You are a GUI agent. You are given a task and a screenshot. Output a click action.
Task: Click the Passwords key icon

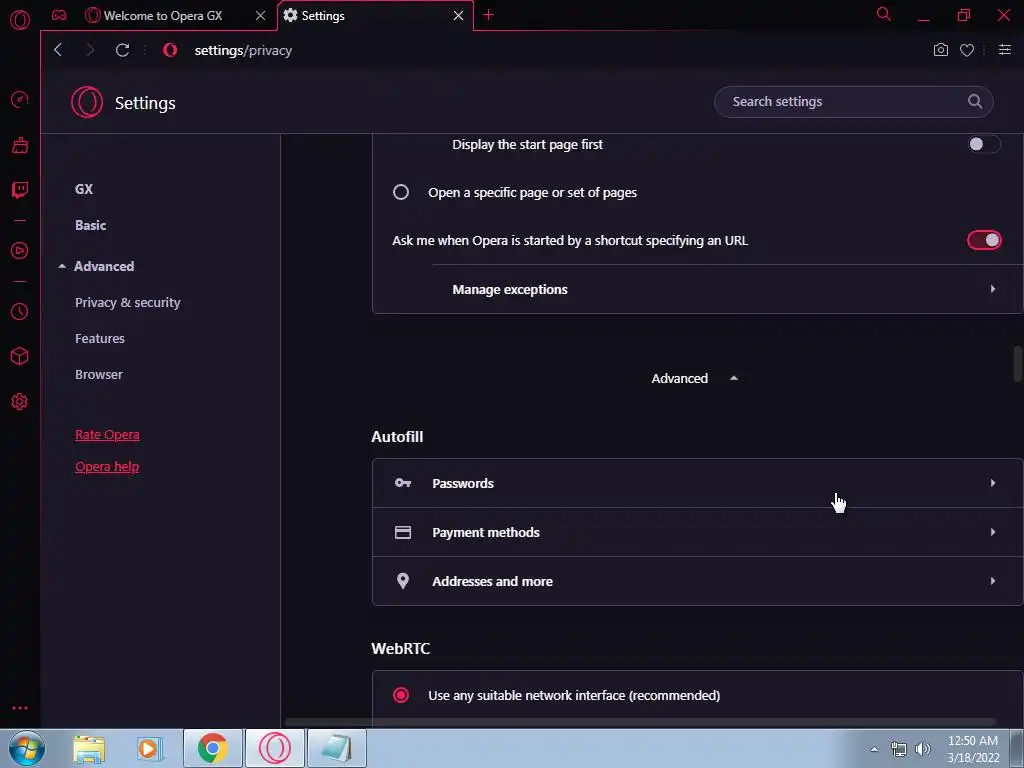click(403, 483)
